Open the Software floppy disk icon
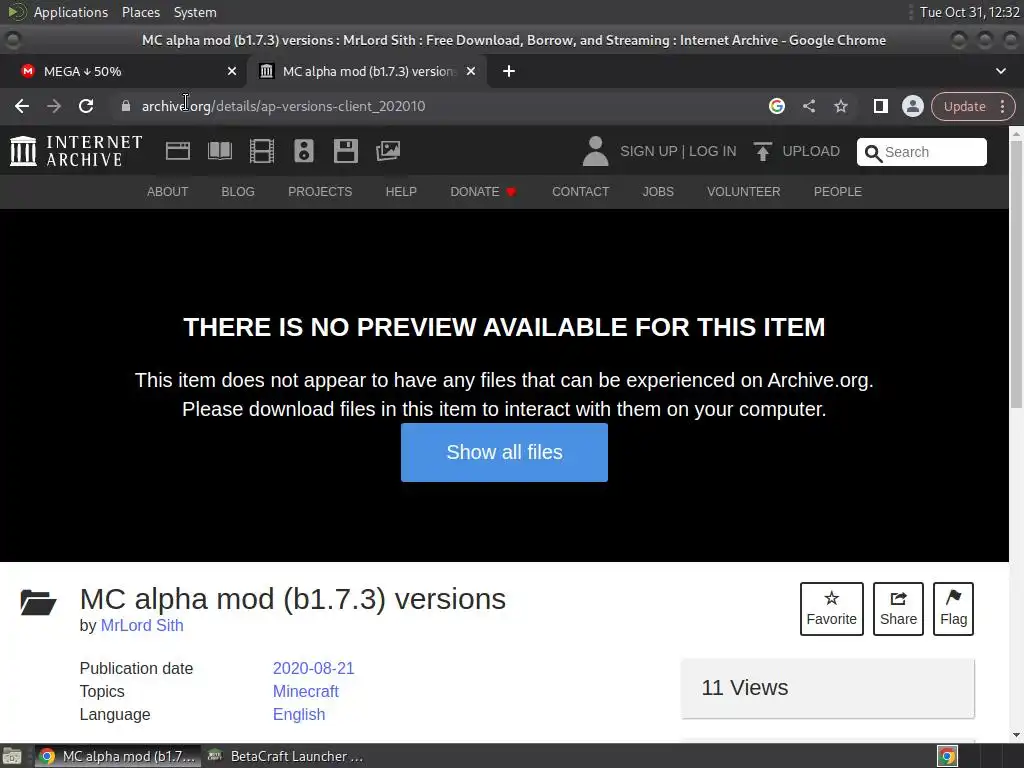This screenshot has width=1024, height=768. (345, 151)
